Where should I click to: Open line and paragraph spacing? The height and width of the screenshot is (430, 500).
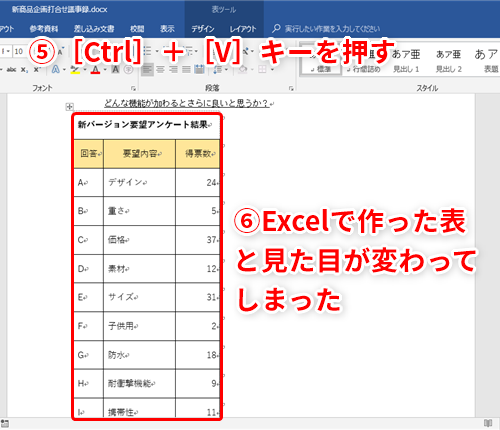coord(218,70)
